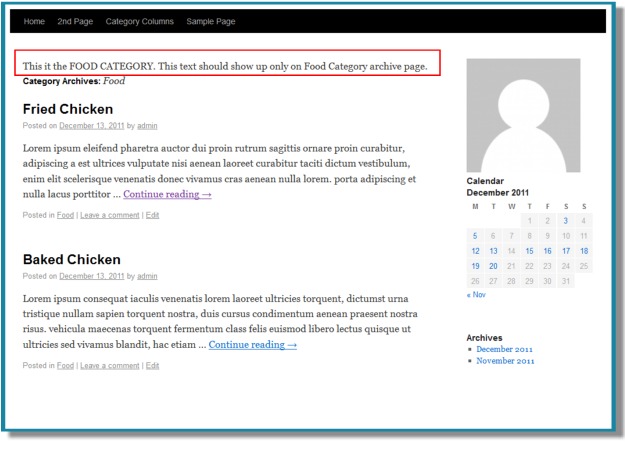The height and width of the screenshot is (450, 625).
Task: Click Continue reading under Baked Chicken
Action: pos(253,344)
